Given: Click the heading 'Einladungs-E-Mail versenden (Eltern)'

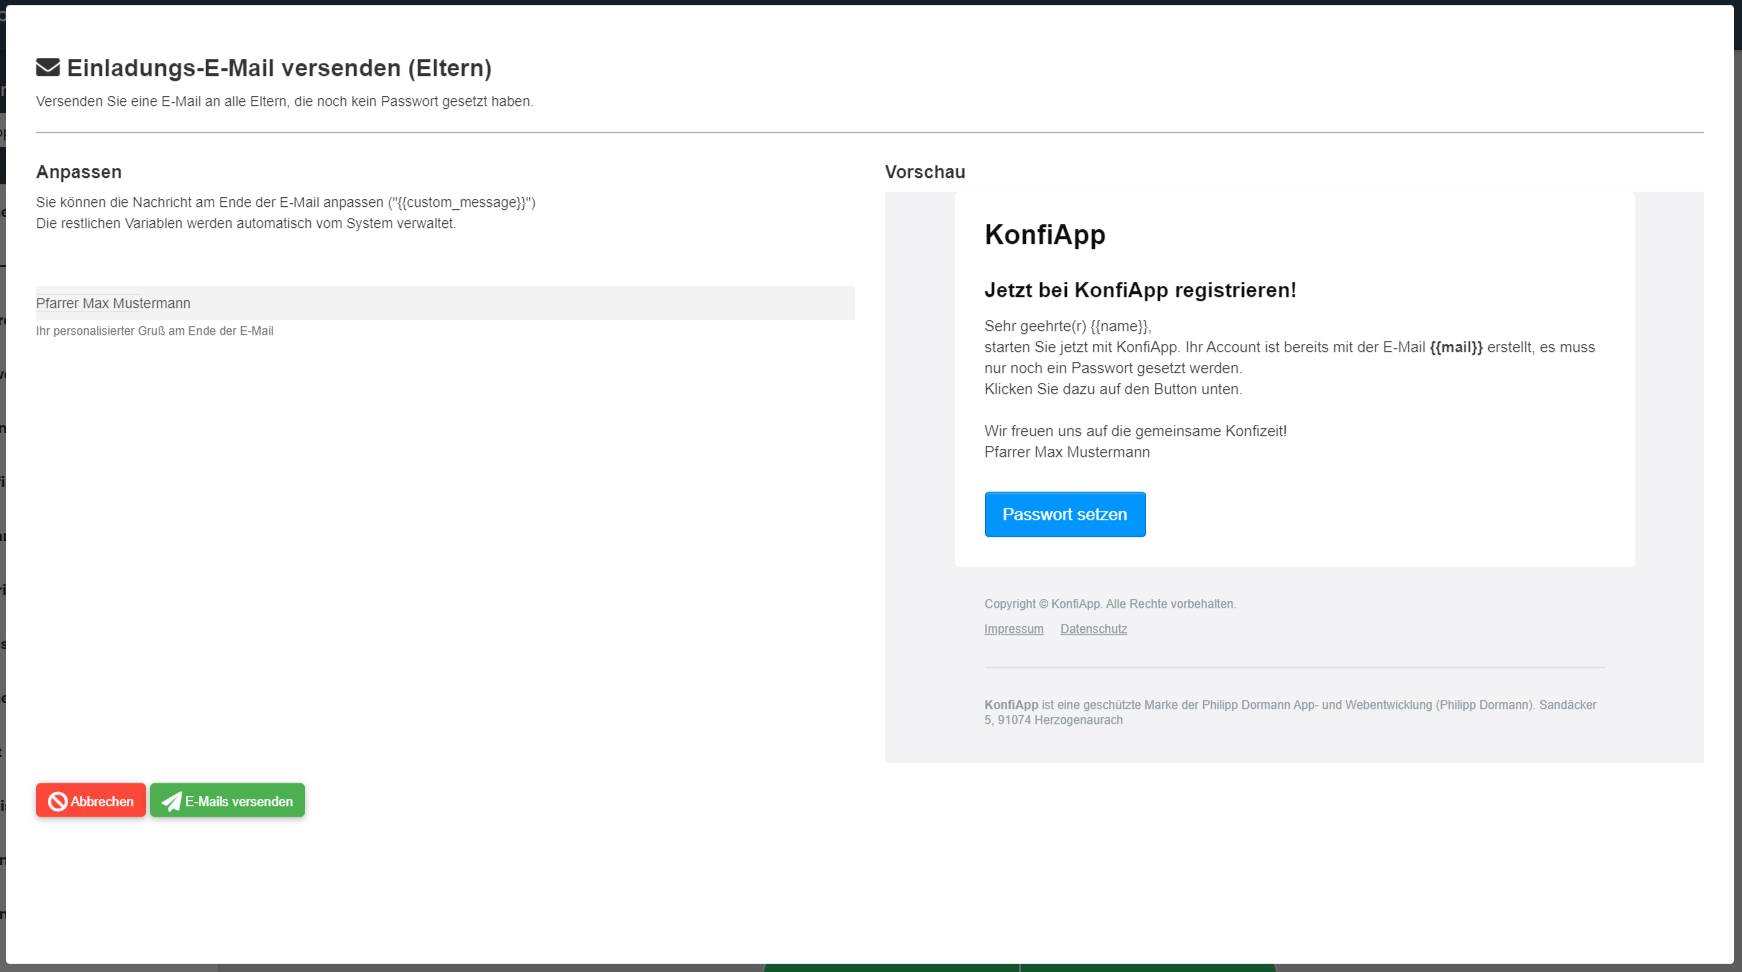Looking at the screenshot, I should [x=279, y=68].
